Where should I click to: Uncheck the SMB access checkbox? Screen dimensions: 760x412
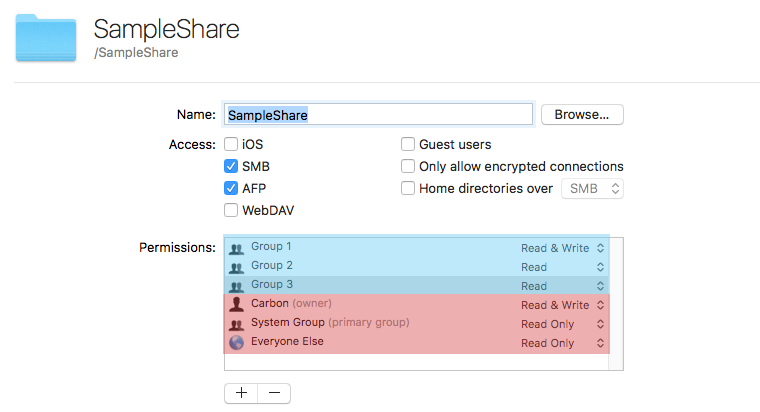[231, 167]
